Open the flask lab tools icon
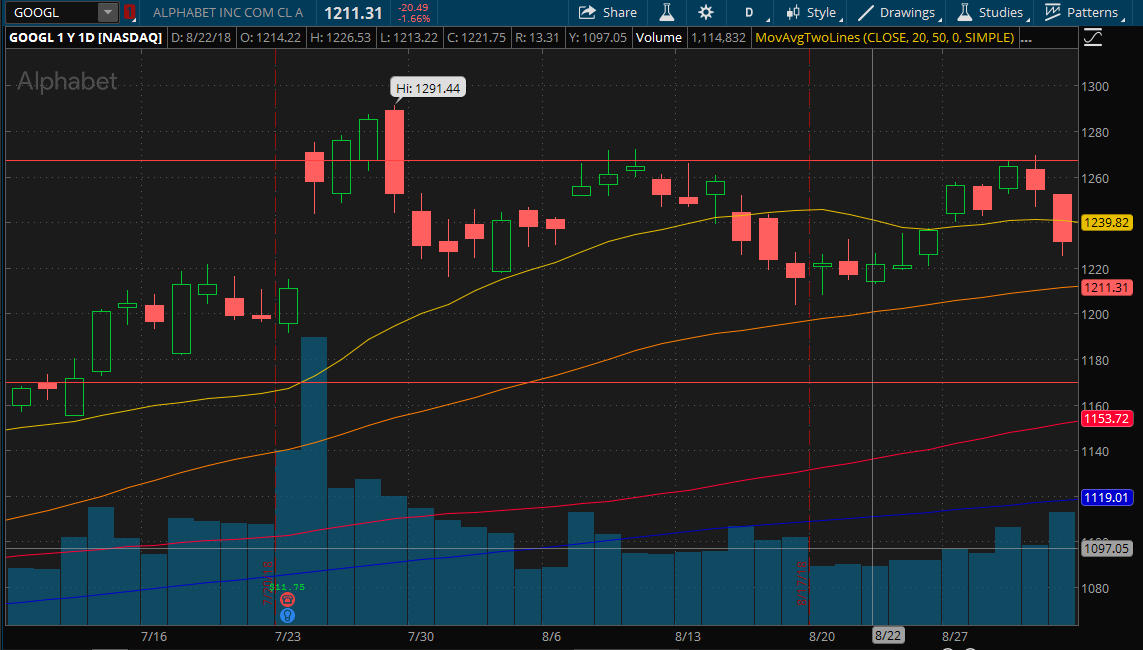Image resolution: width=1143 pixels, height=650 pixels. coord(666,12)
